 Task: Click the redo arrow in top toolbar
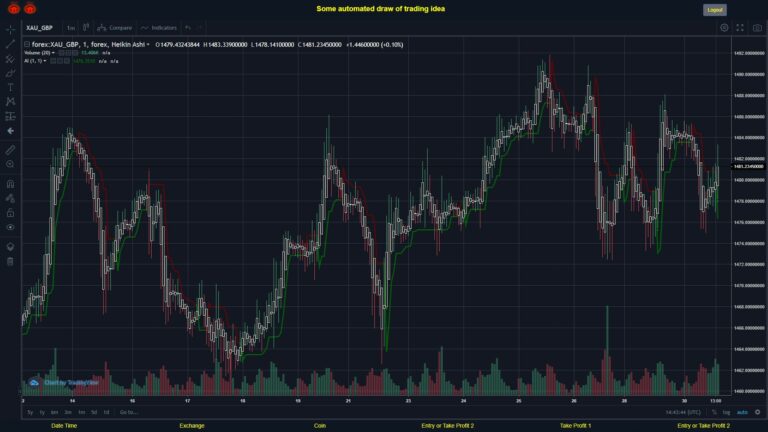200,28
